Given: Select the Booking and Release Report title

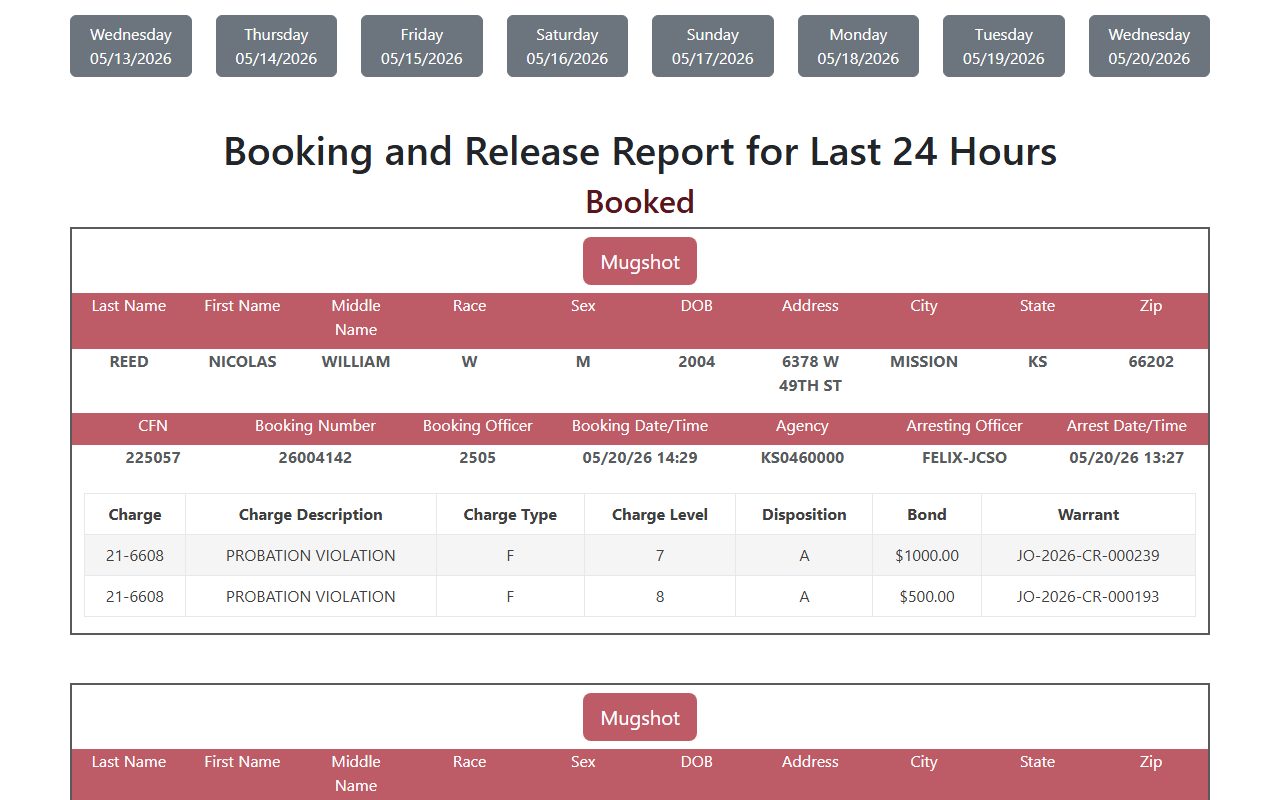Looking at the screenshot, I should click(640, 152).
